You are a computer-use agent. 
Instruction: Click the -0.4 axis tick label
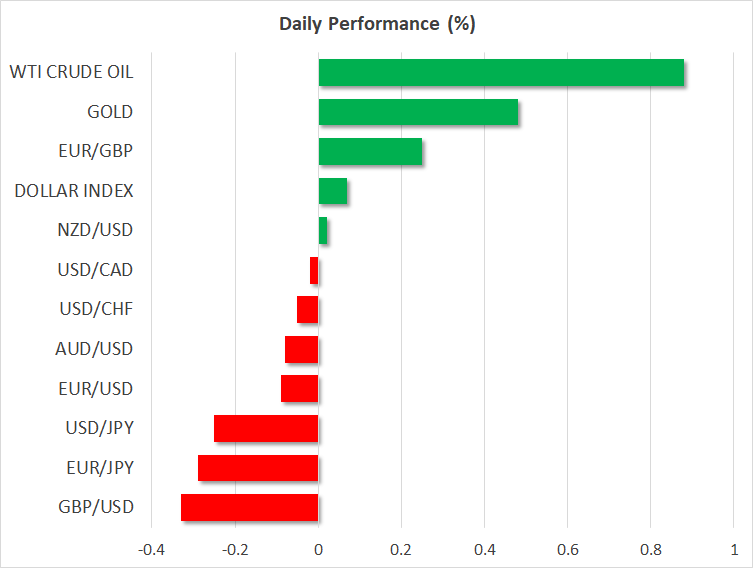(x=152, y=549)
